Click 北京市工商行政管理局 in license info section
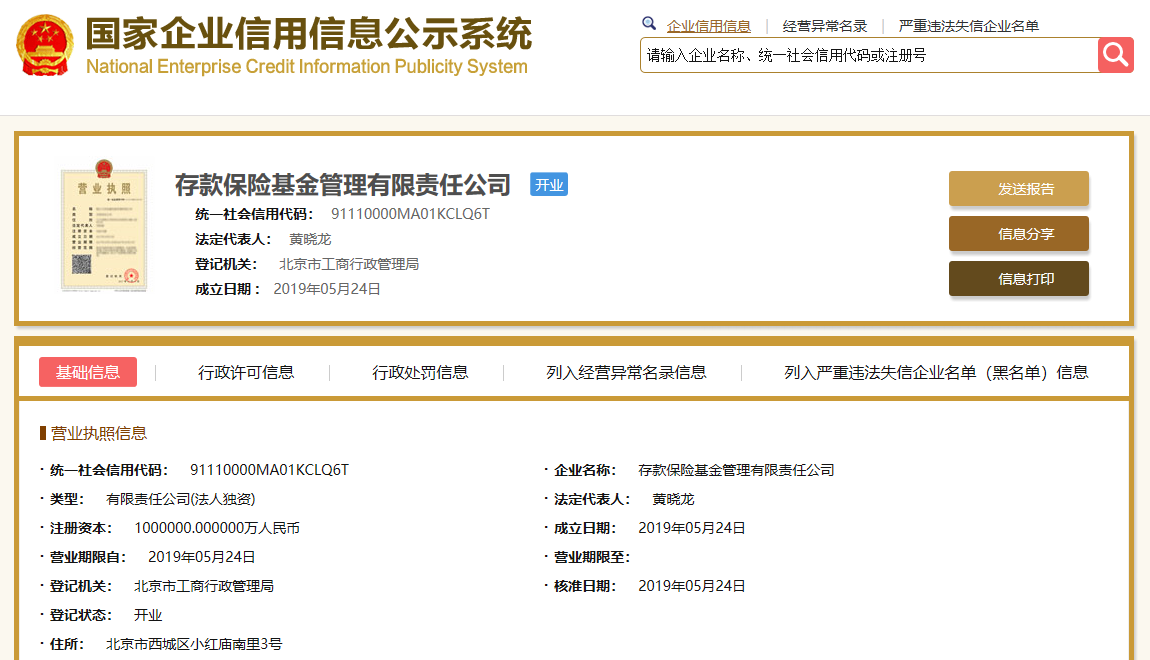The width and height of the screenshot is (1150, 660). [x=204, y=586]
